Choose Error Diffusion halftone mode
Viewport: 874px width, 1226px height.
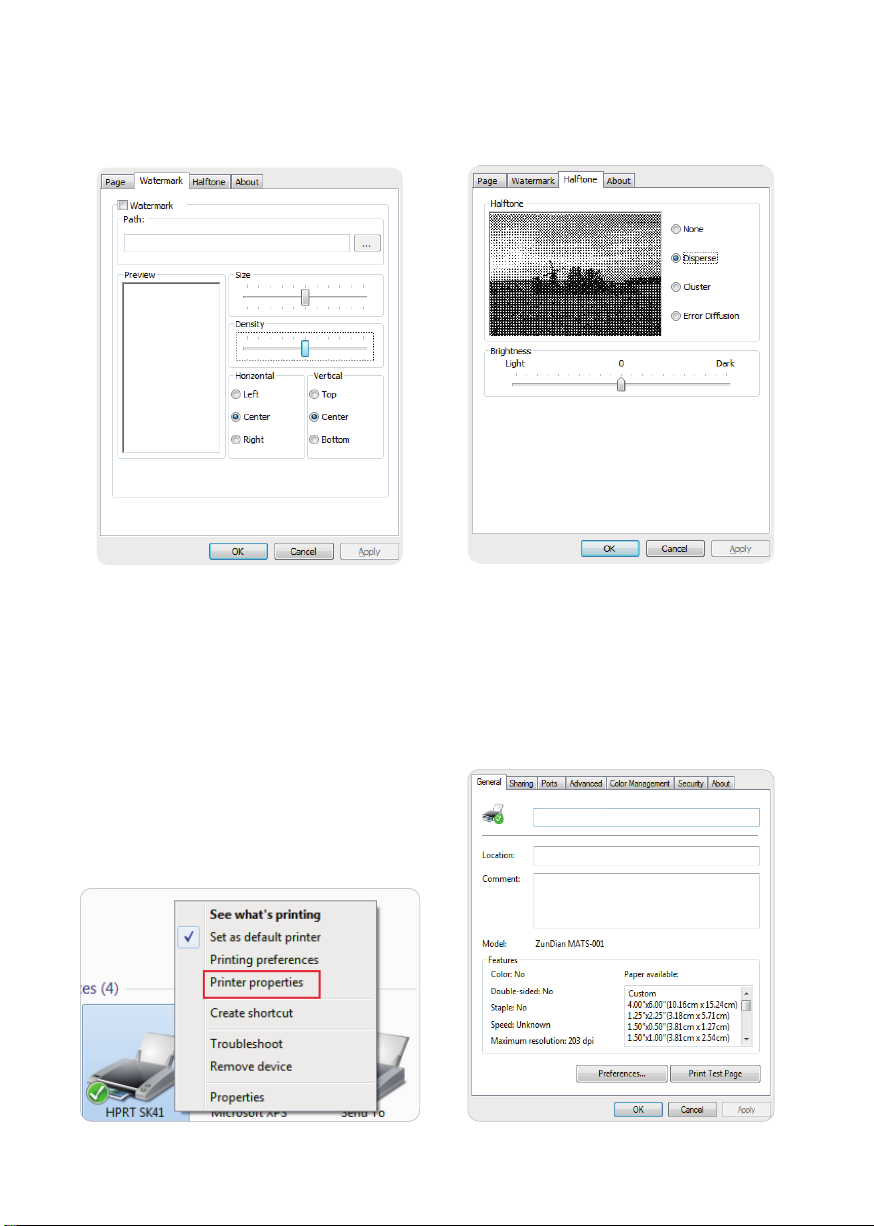tap(677, 316)
